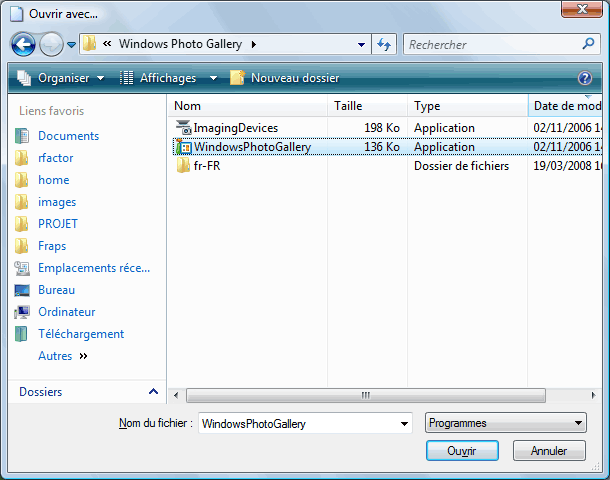Open the Téléchargement favorite link
Screen dimensions: 610x480
click(80, 334)
